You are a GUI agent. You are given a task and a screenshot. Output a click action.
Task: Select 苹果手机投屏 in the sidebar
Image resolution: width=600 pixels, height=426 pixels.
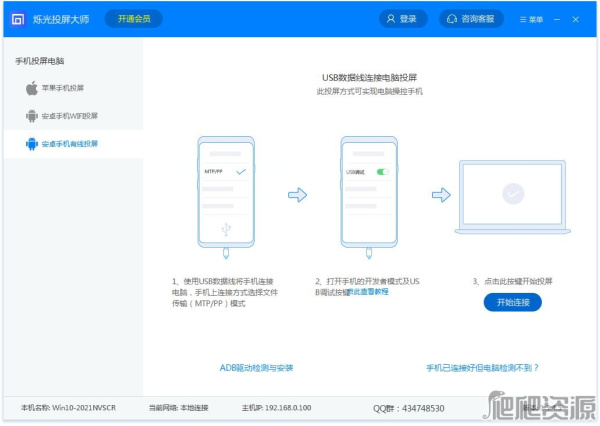[x=73, y=88]
